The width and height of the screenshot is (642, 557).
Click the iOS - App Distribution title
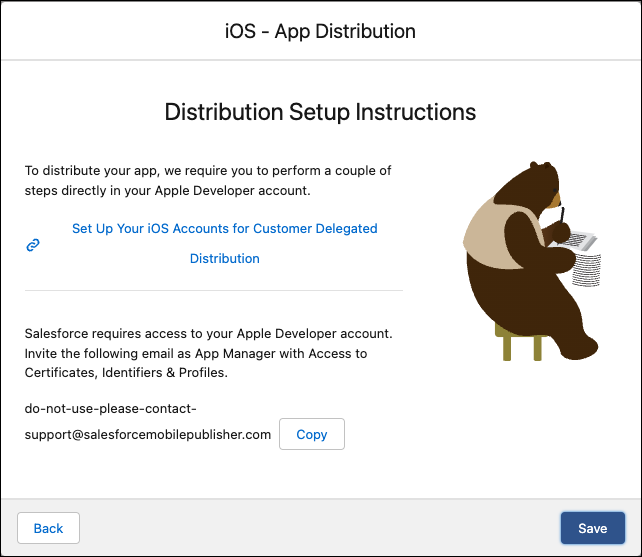pos(320,32)
